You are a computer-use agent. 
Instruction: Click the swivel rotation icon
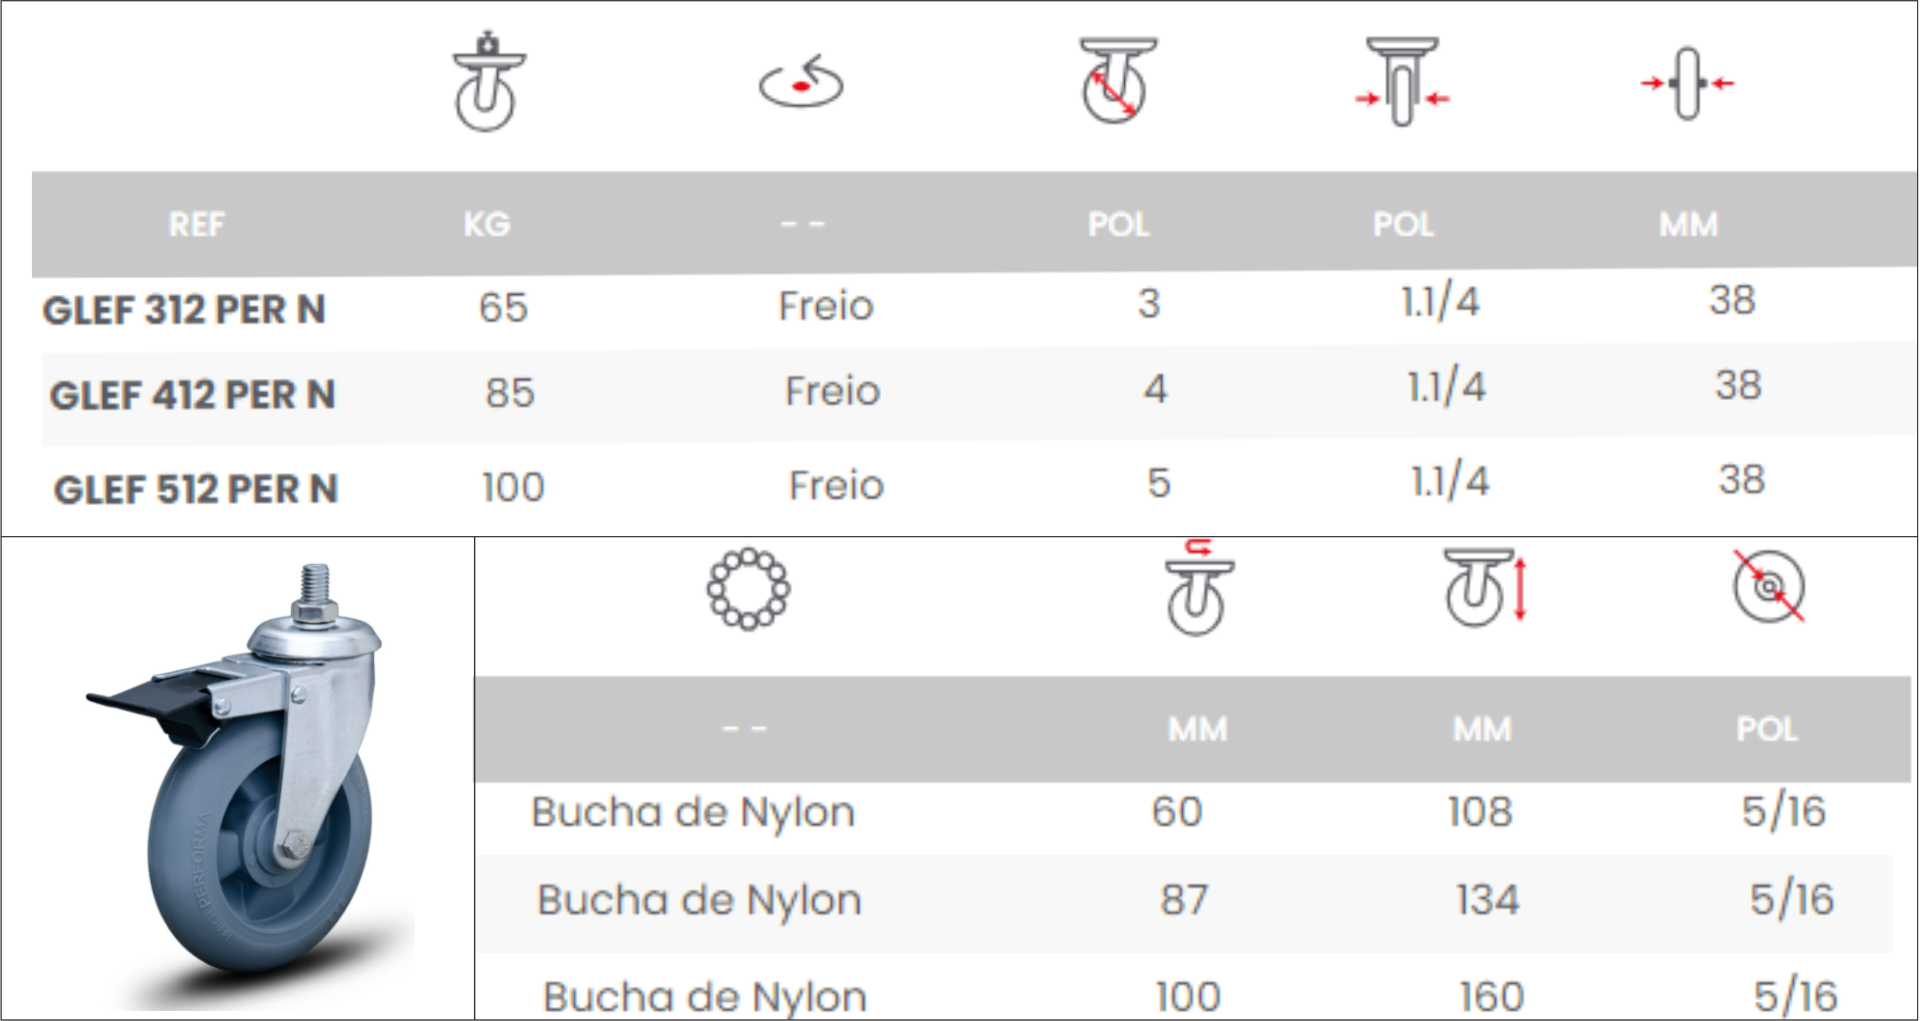tap(801, 82)
